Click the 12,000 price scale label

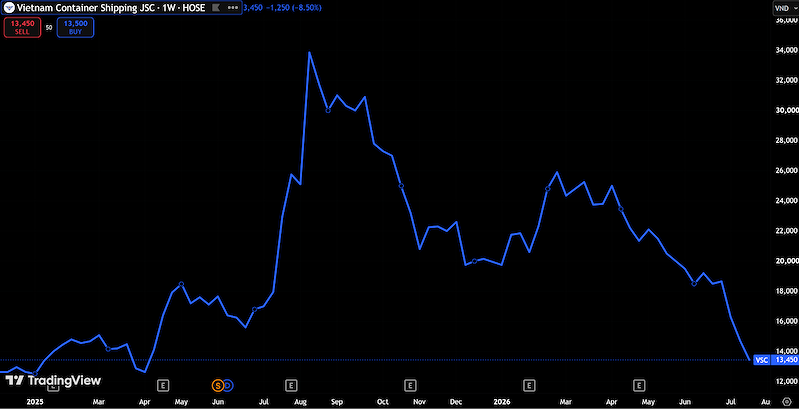785,381
